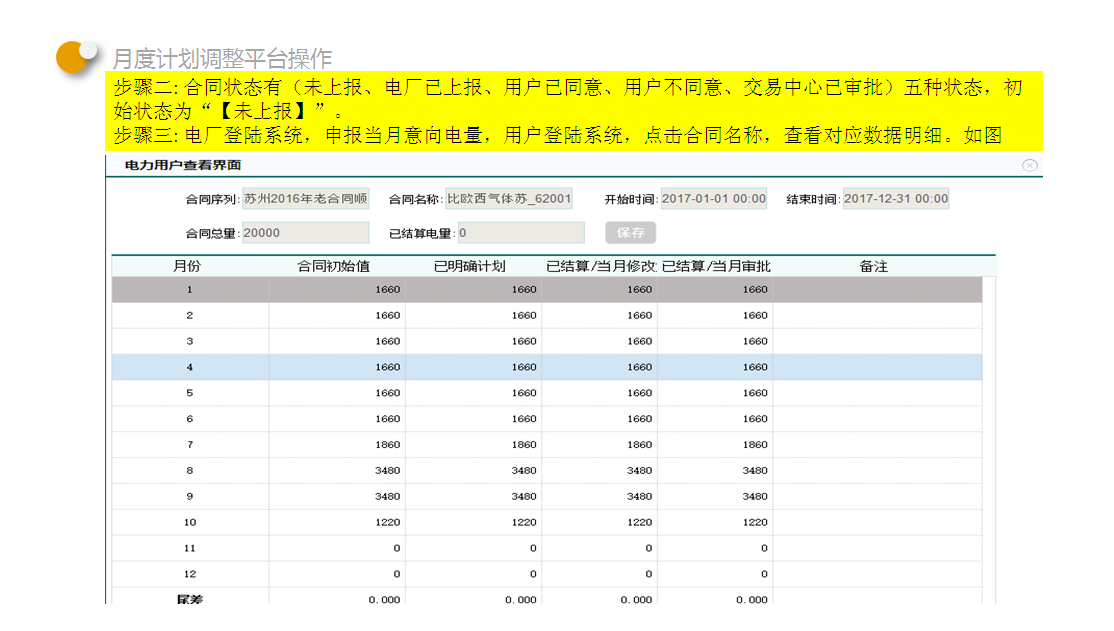This screenshot has height=631, width=1114.
Task: Click the 合同序列 input field
Action: pyautogui.click(x=305, y=199)
